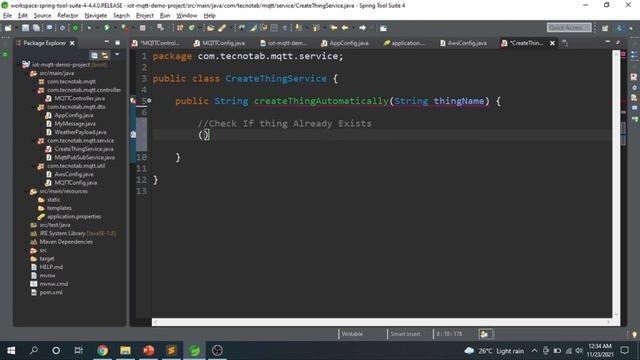Switch to the Spring perspective icon

pos(620,28)
